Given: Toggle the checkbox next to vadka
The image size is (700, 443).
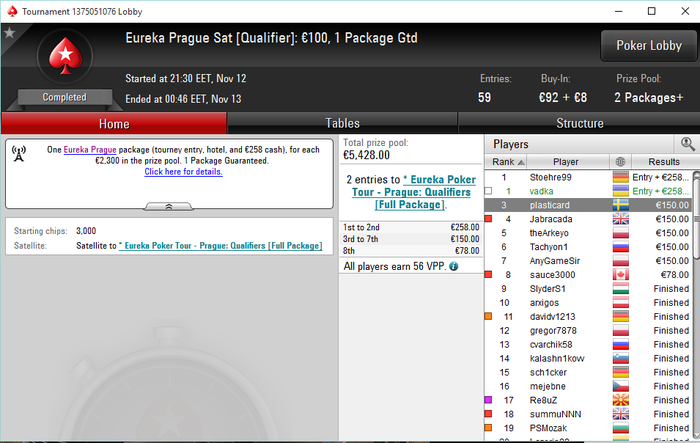Looking at the screenshot, I should 488,191.
